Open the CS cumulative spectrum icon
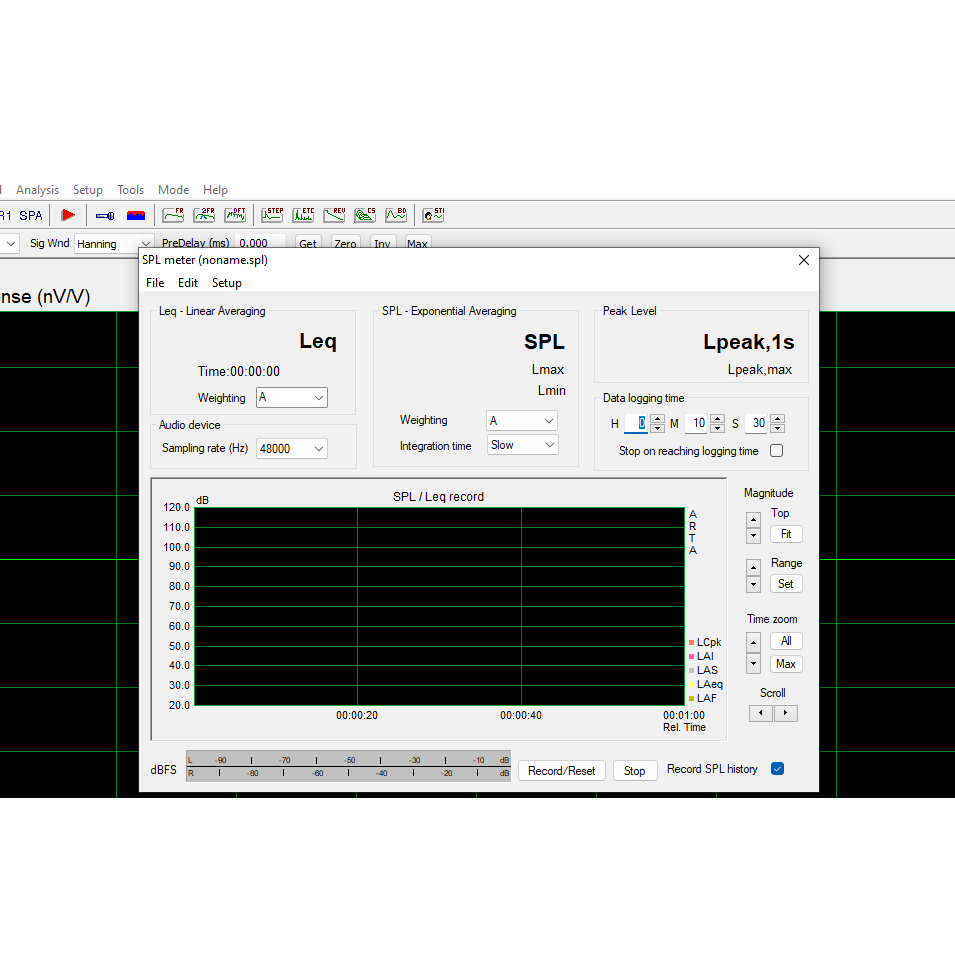The width and height of the screenshot is (955, 955). coord(365,214)
